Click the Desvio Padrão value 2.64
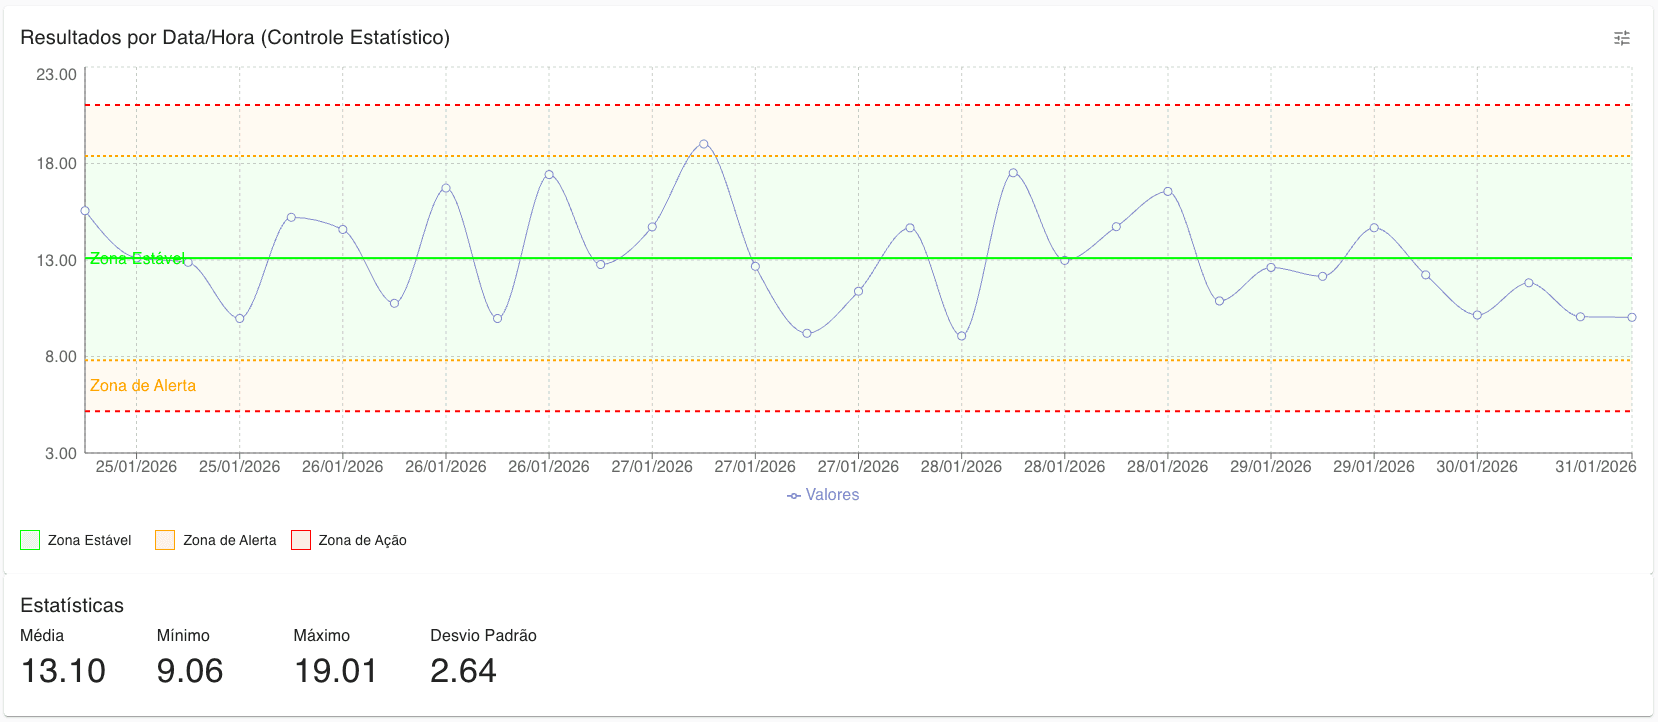 point(463,671)
